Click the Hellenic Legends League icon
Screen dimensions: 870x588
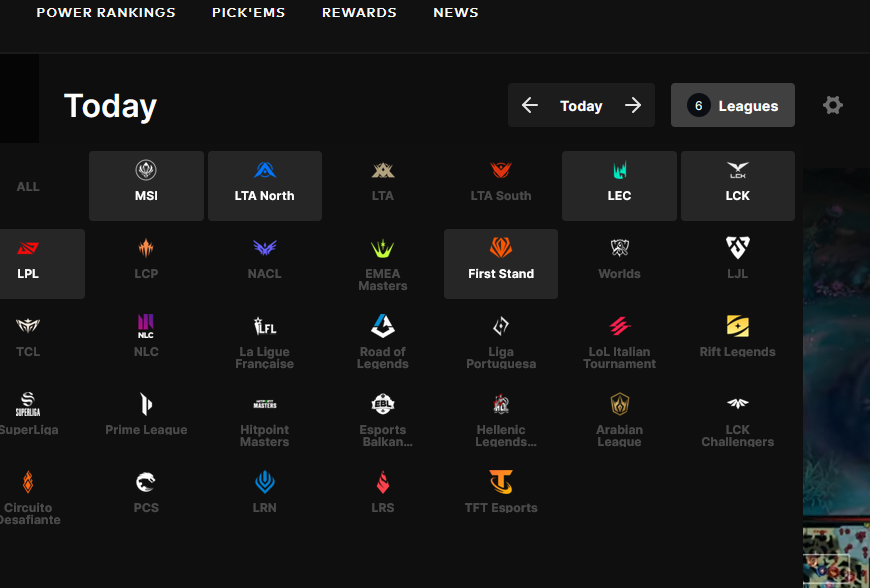point(501,404)
